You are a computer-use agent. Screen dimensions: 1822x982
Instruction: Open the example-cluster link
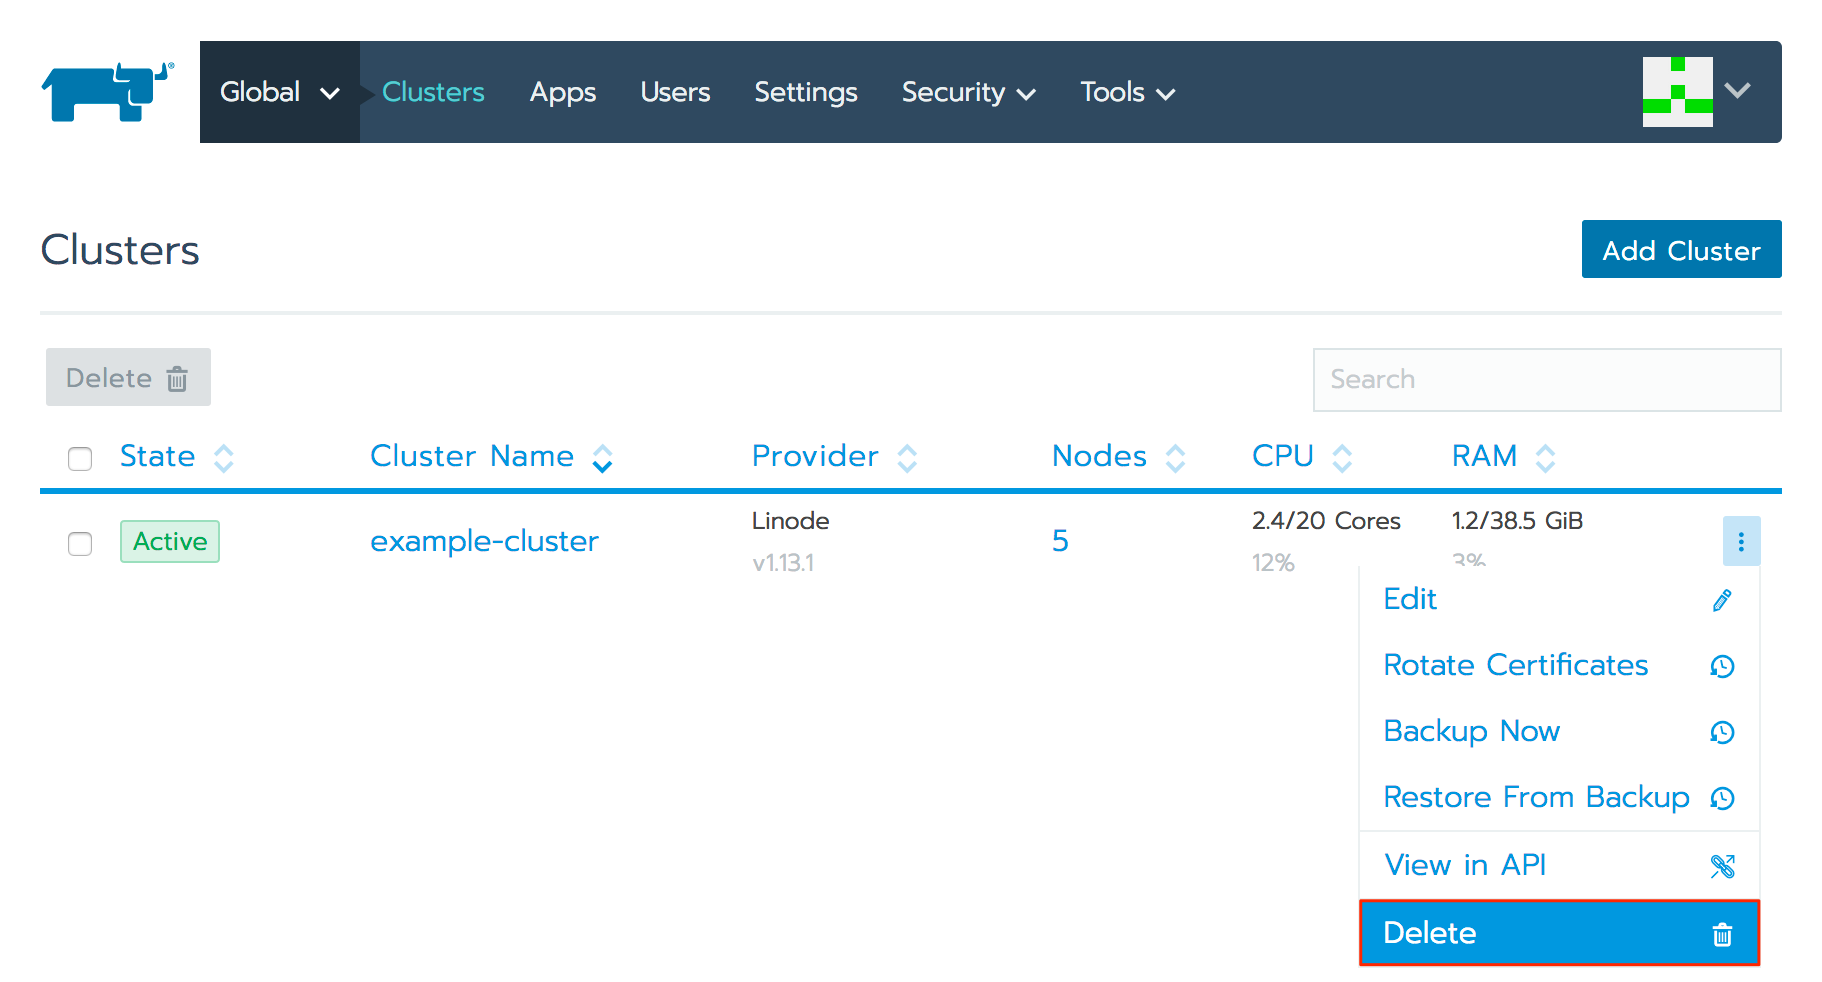point(484,541)
